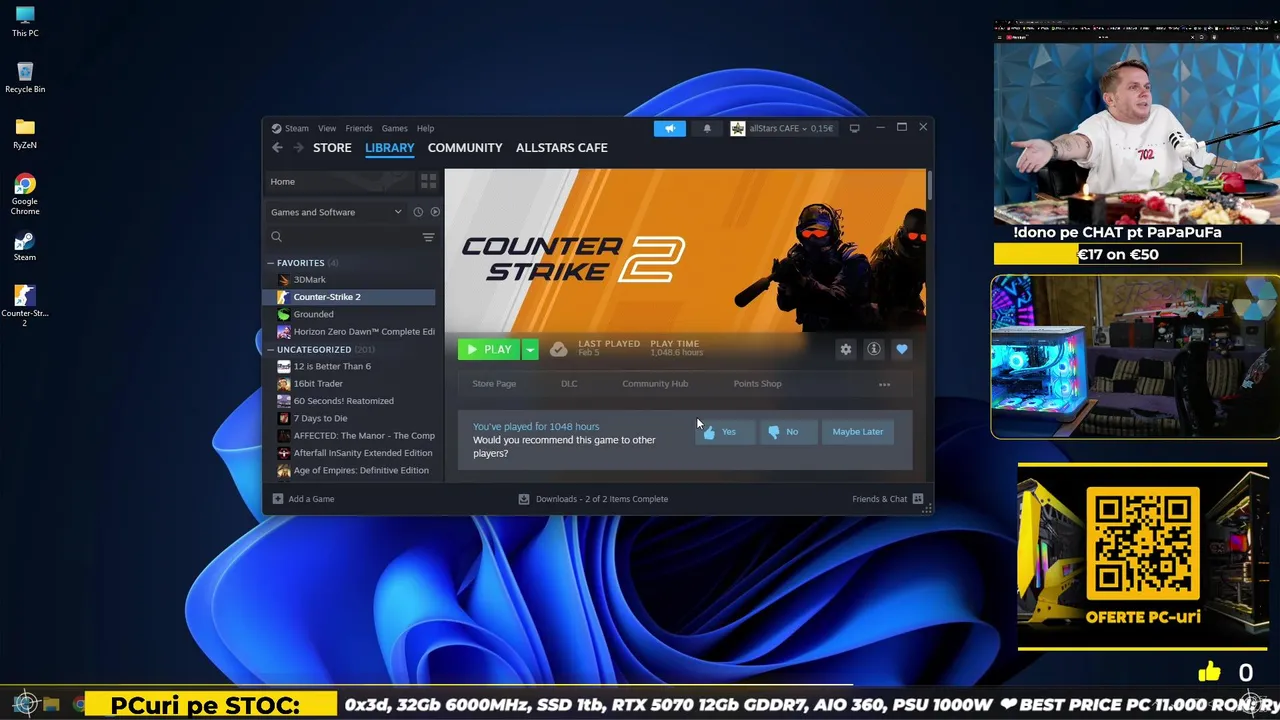This screenshot has height=720, width=1280.
Task: Open the Recycle Bin desktop icon
Action: coord(25,77)
